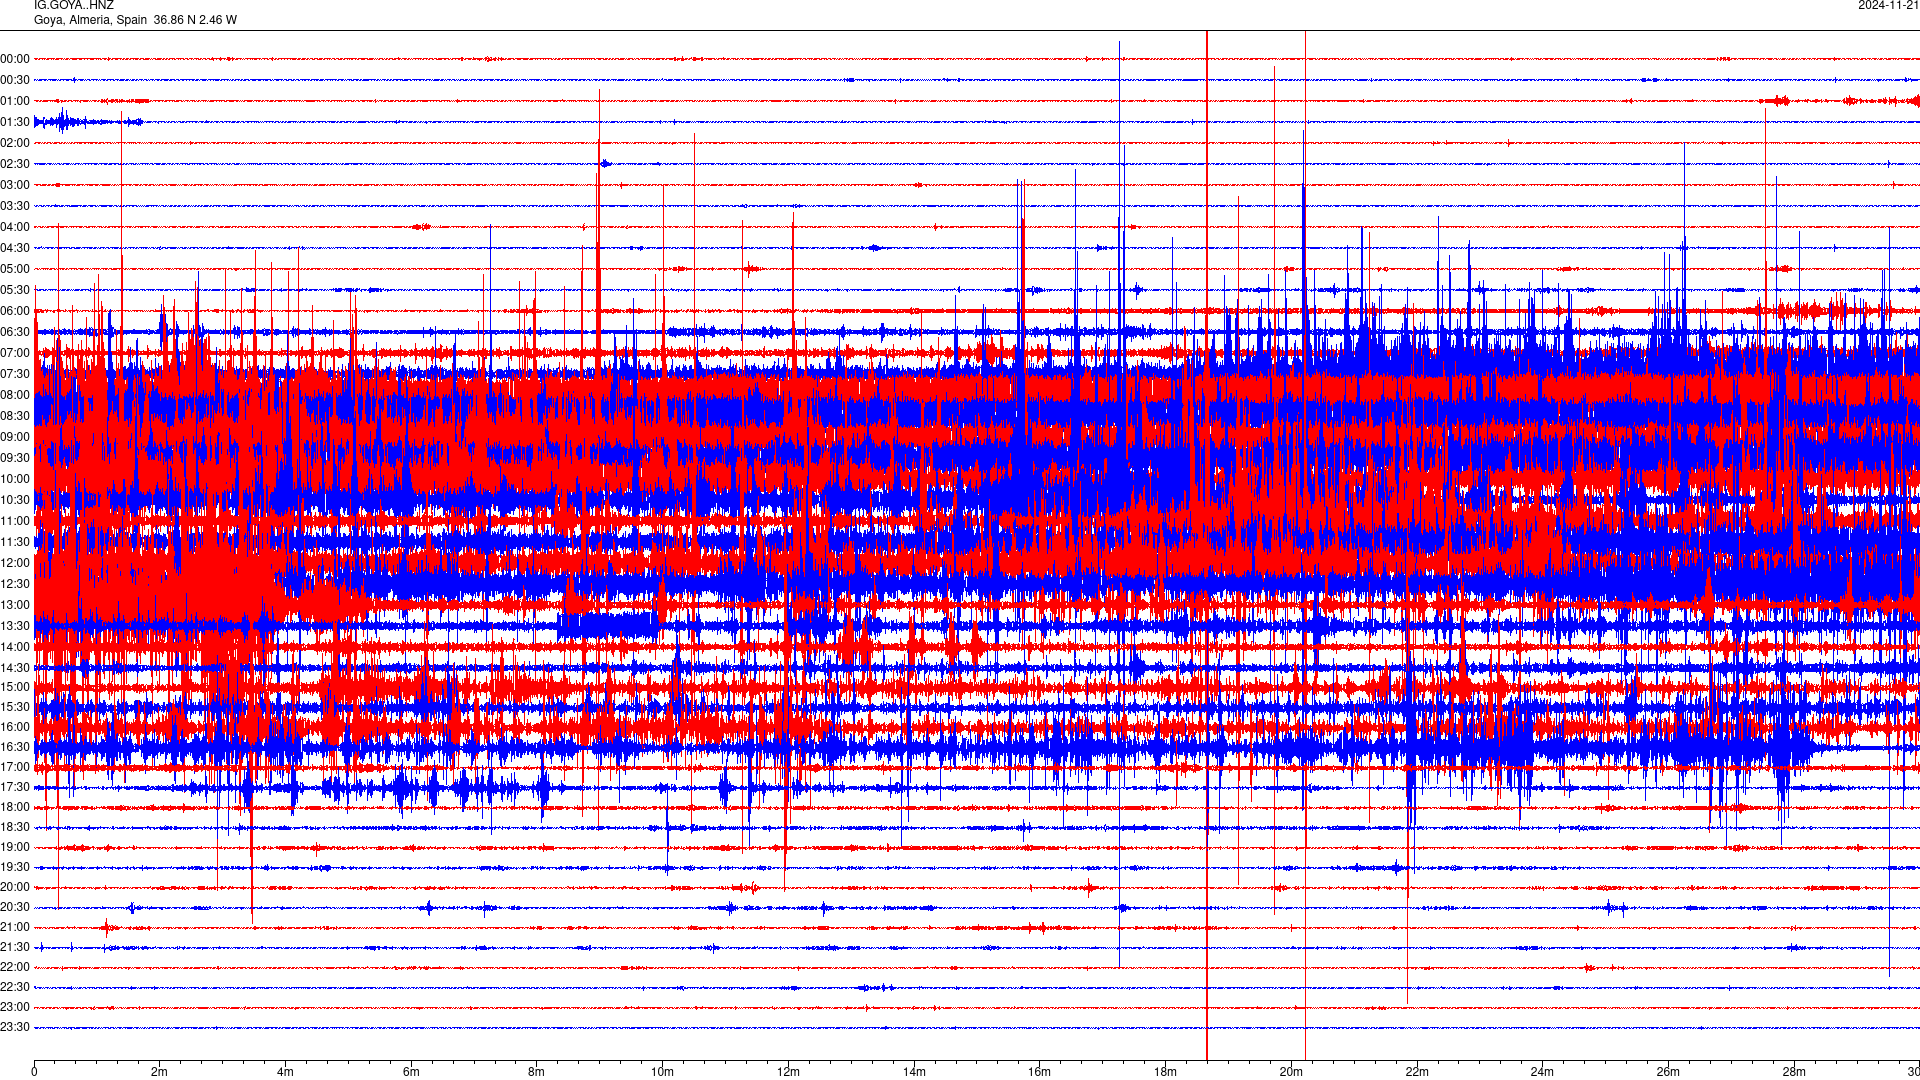Viewport: 1920px width, 1080px height.
Task: Select the 02:00 time row label
Action: coord(15,143)
